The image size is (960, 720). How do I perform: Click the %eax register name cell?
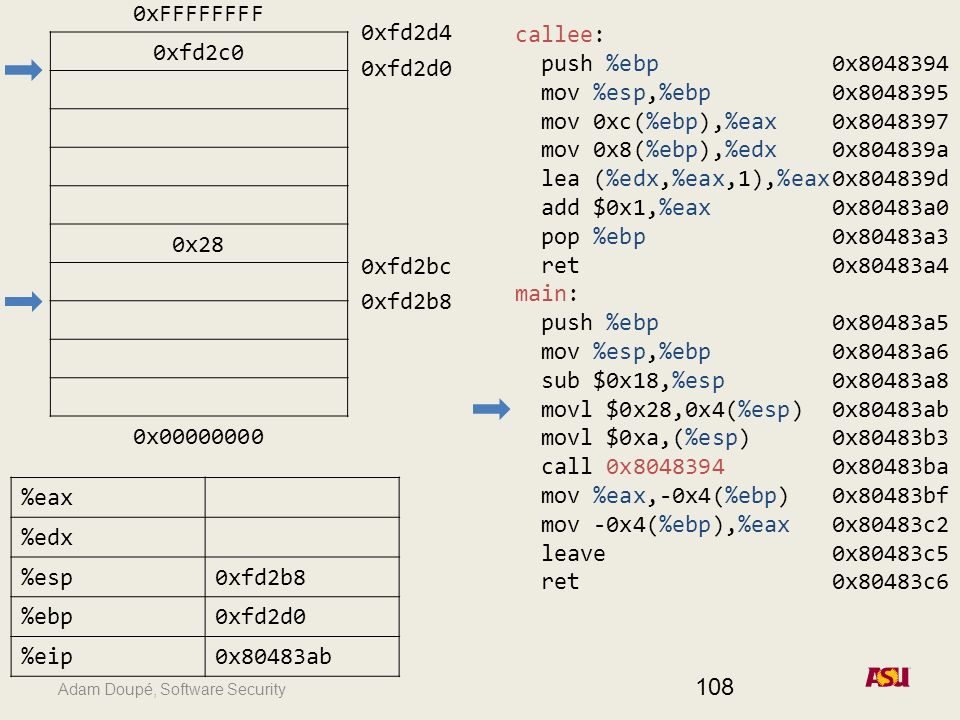[108, 498]
